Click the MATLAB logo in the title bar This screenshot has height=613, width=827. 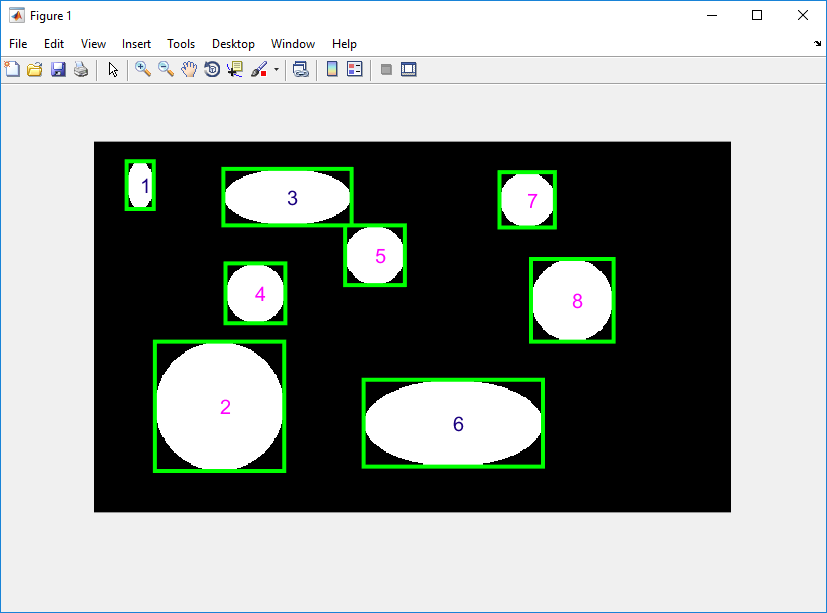[17, 16]
